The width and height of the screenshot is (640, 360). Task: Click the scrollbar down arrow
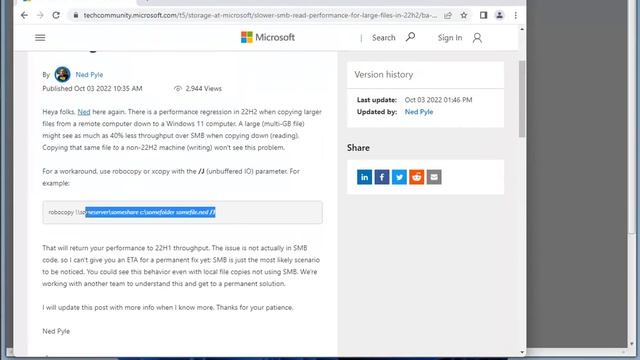tap(522, 352)
